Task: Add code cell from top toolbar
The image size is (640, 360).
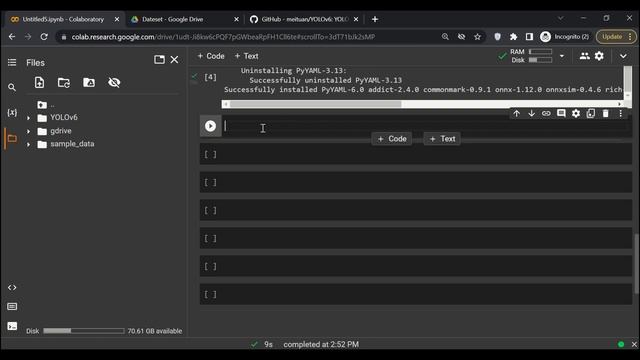Action: tap(211, 56)
